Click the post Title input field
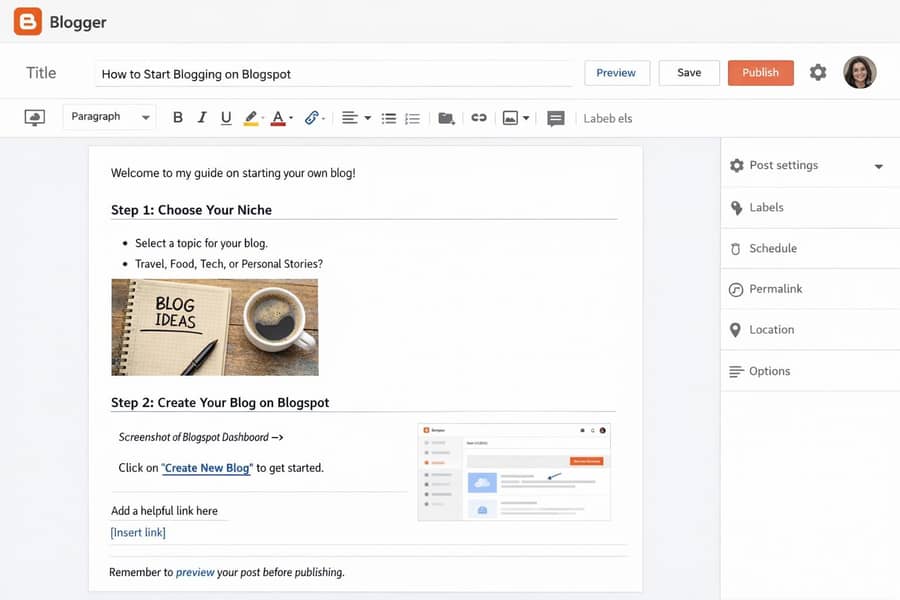 (x=334, y=74)
